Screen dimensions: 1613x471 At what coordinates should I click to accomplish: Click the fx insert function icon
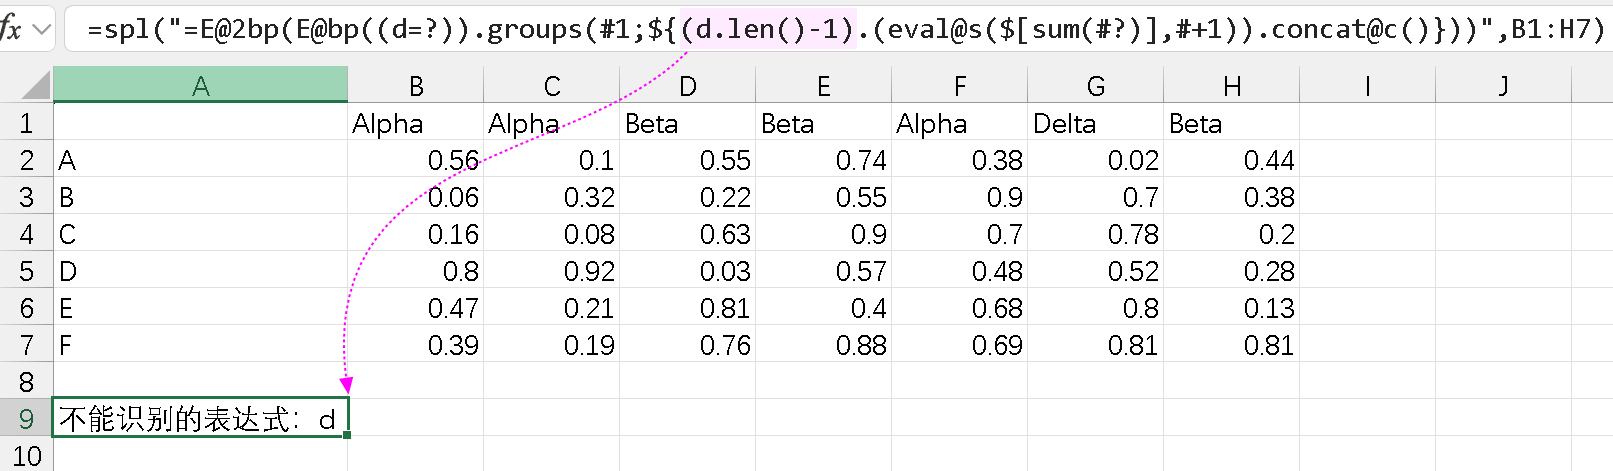(x=11, y=28)
